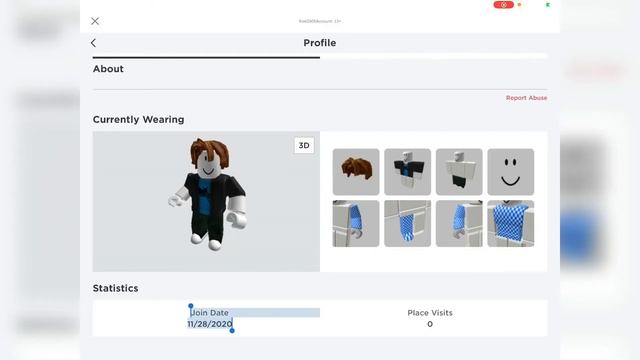Image resolution: width=640 pixels, height=360 pixels.
Task: Select the blue checkered leg item
Action: pyautogui.click(x=407, y=224)
